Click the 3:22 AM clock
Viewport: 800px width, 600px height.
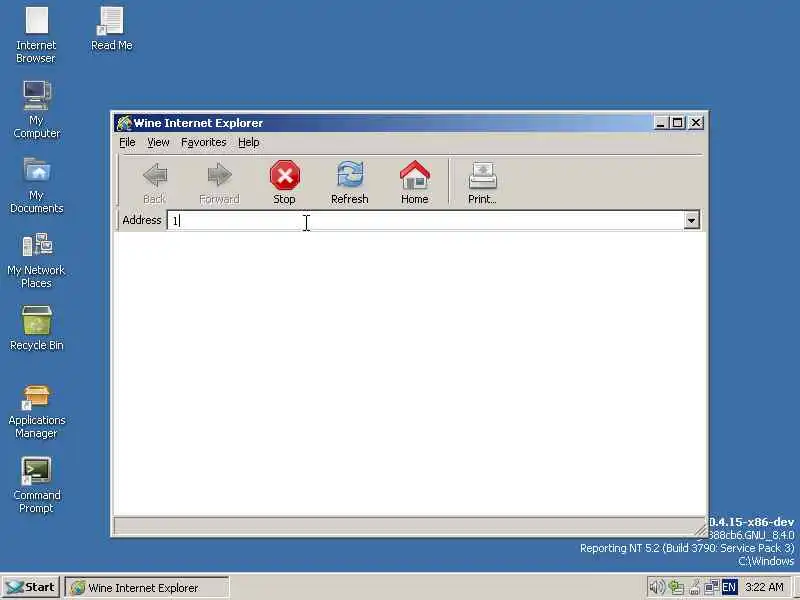764,587
